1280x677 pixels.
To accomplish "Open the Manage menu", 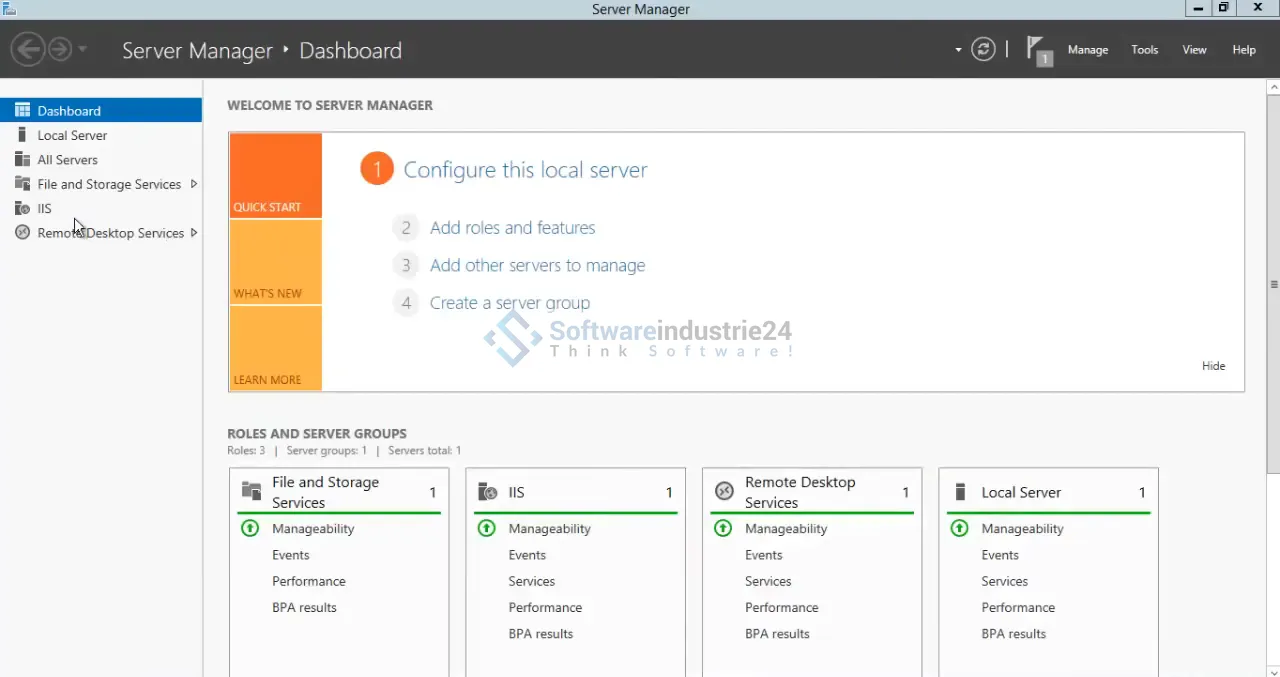I will 1087,50.
